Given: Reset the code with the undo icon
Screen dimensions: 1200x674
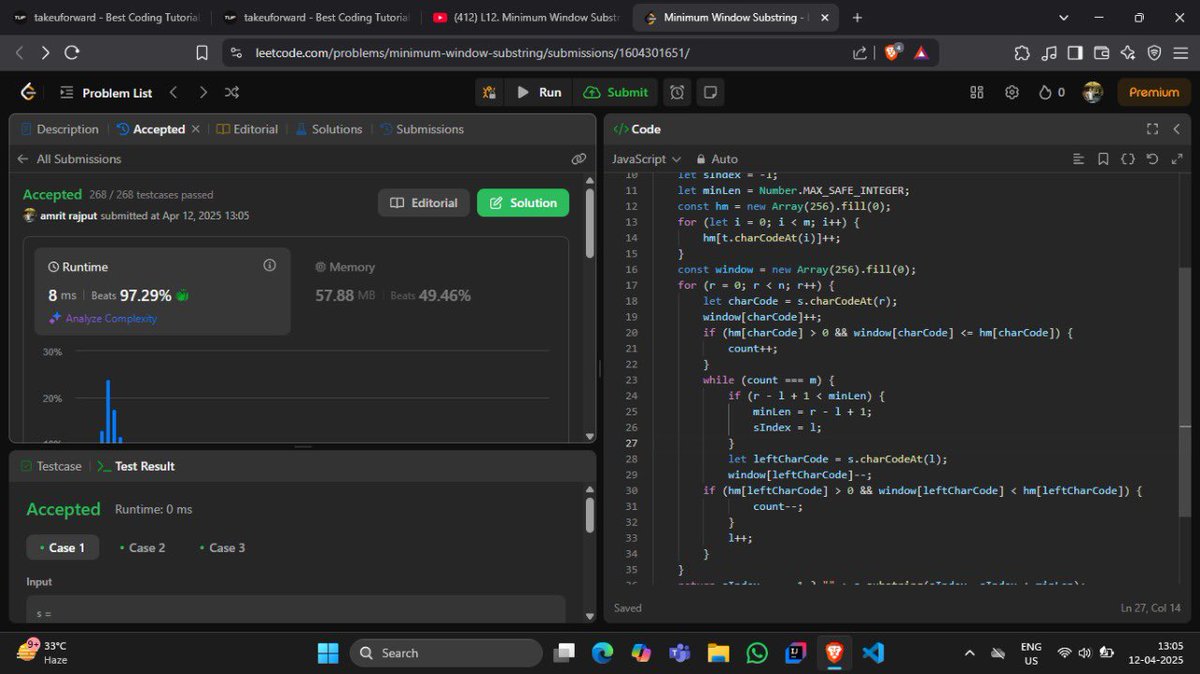Looking at the screenshot, I should (x=1152, y=158).
